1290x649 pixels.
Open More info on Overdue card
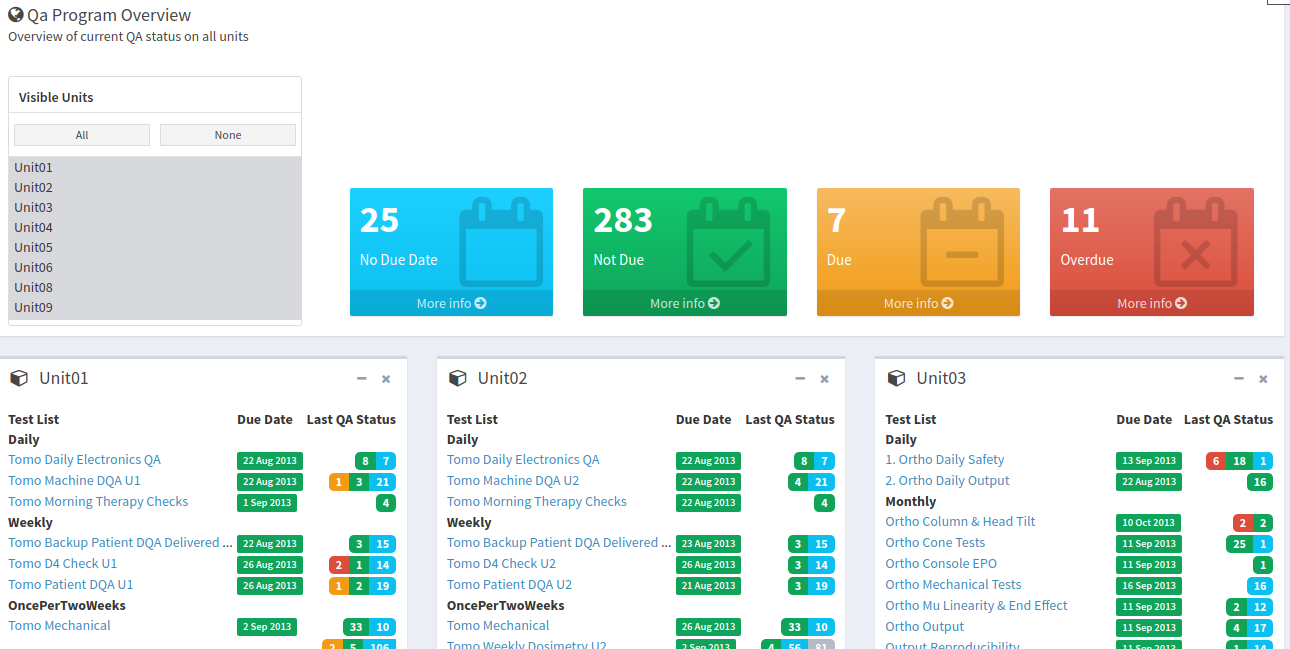[x=1152, y=303]
